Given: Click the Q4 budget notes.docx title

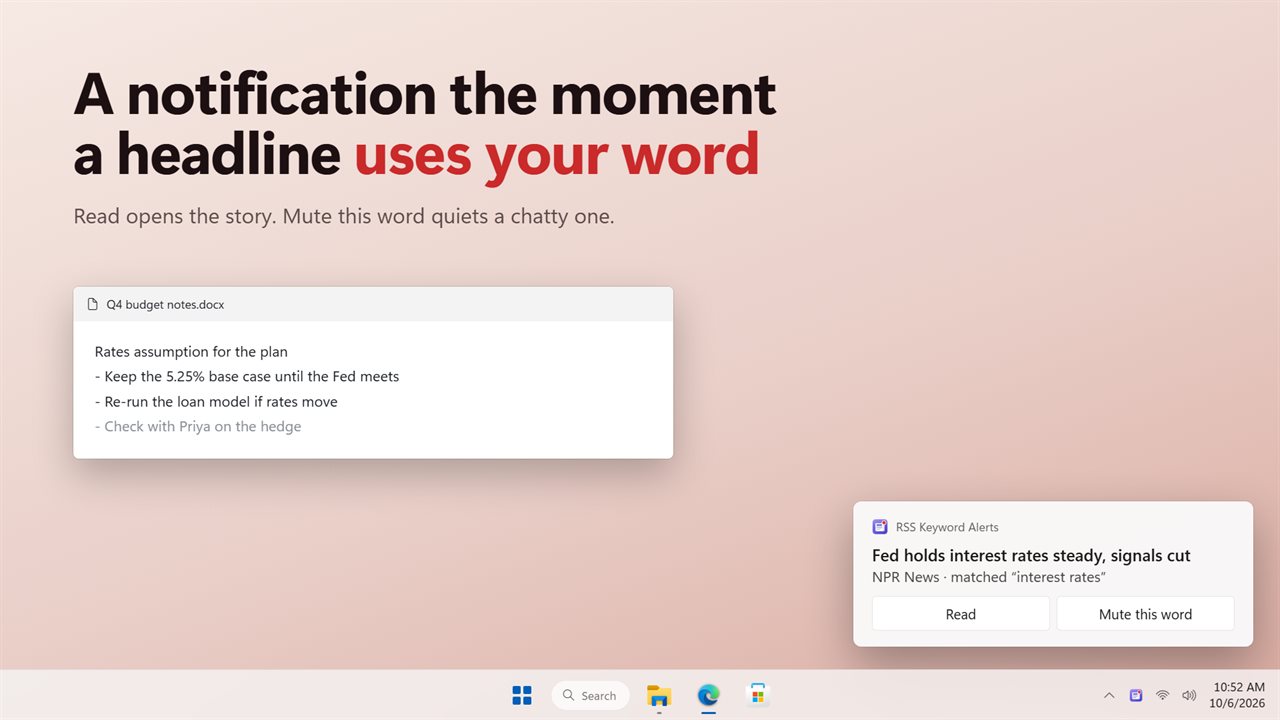Looking at the screenshot, I should (x=165, y=304).
